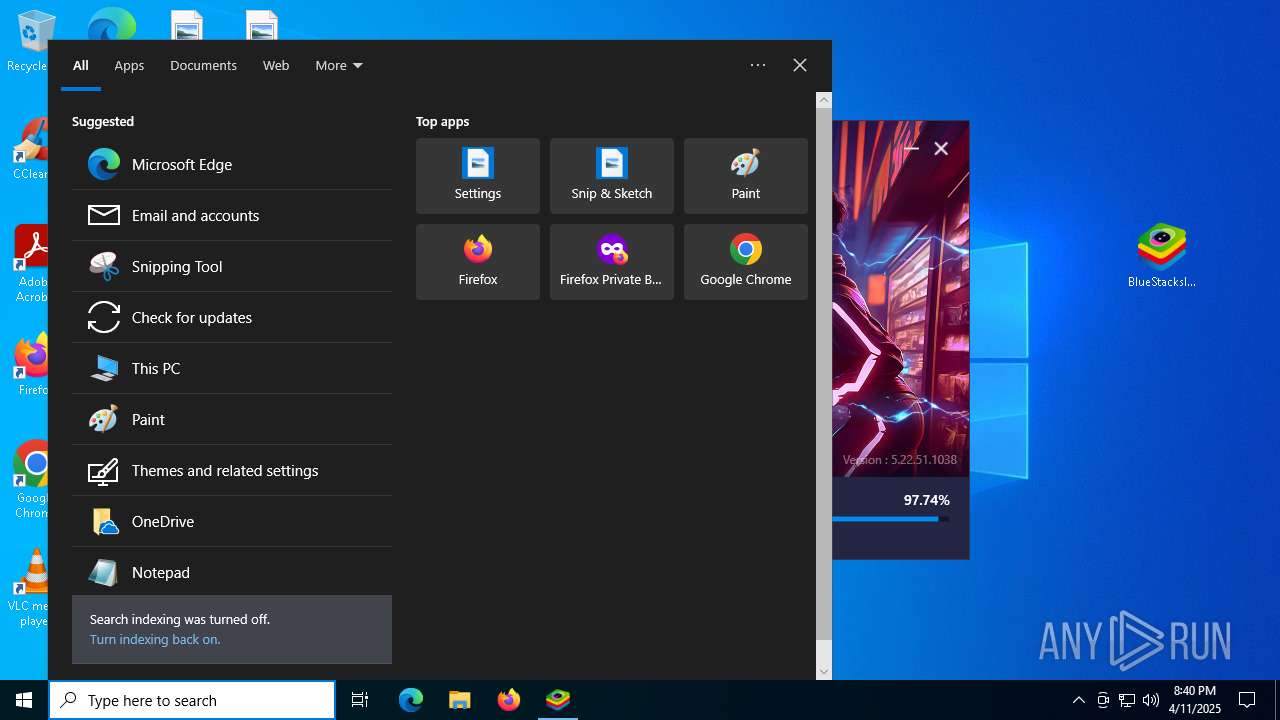Launch Notepad from suggestions
Screen dimensions: 1280x720
[232, 572]
